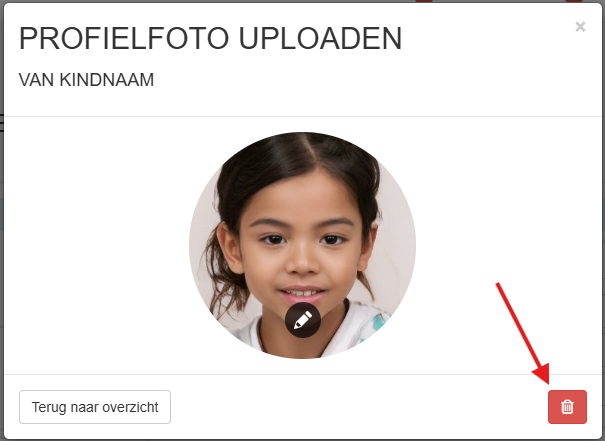Viewport: 605px width, 441px height.
Task: Remove the uploaded picture using red trash icon
Action: click(567, 407)
